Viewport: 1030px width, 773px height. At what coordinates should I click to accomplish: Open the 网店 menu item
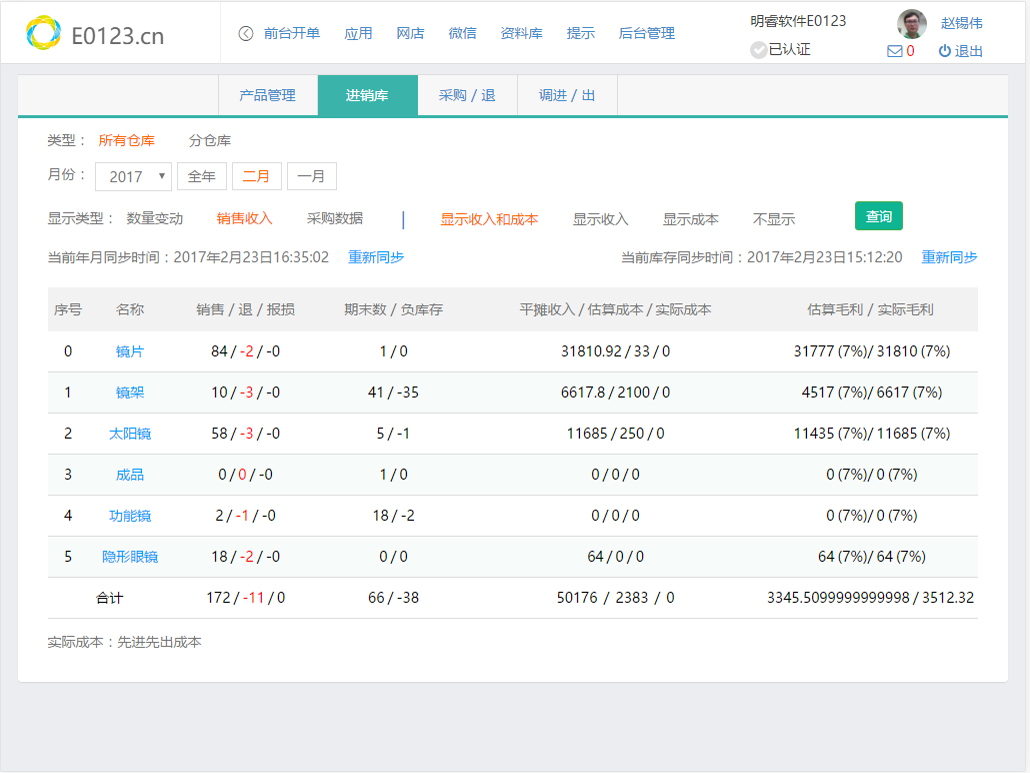pos(411,33)
